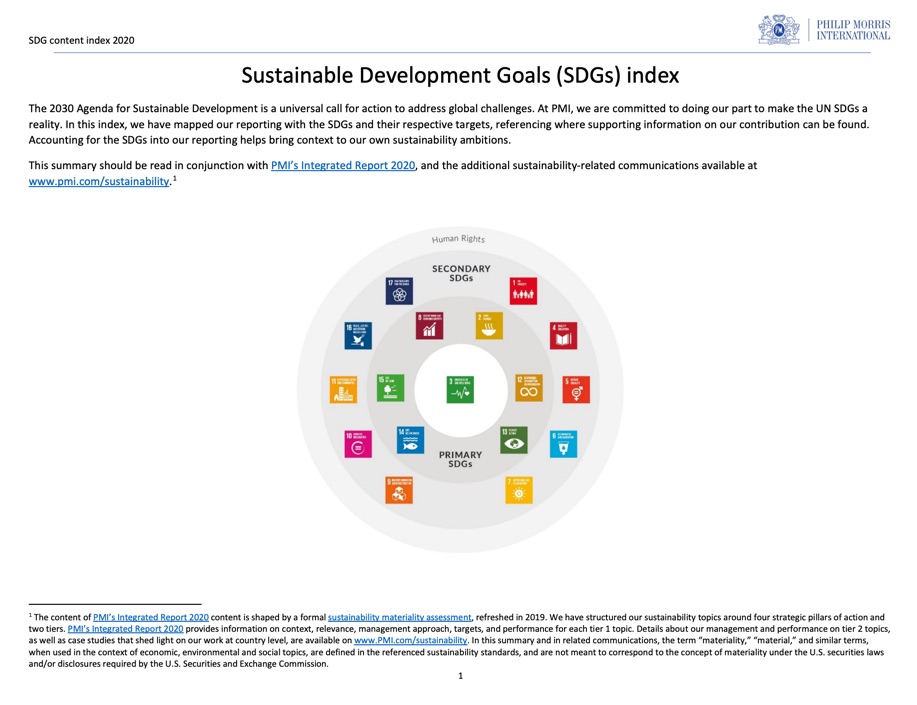Click the 'SDG content index 2020' header text
This screenshot has width=917, height=705.
point(81,40)
